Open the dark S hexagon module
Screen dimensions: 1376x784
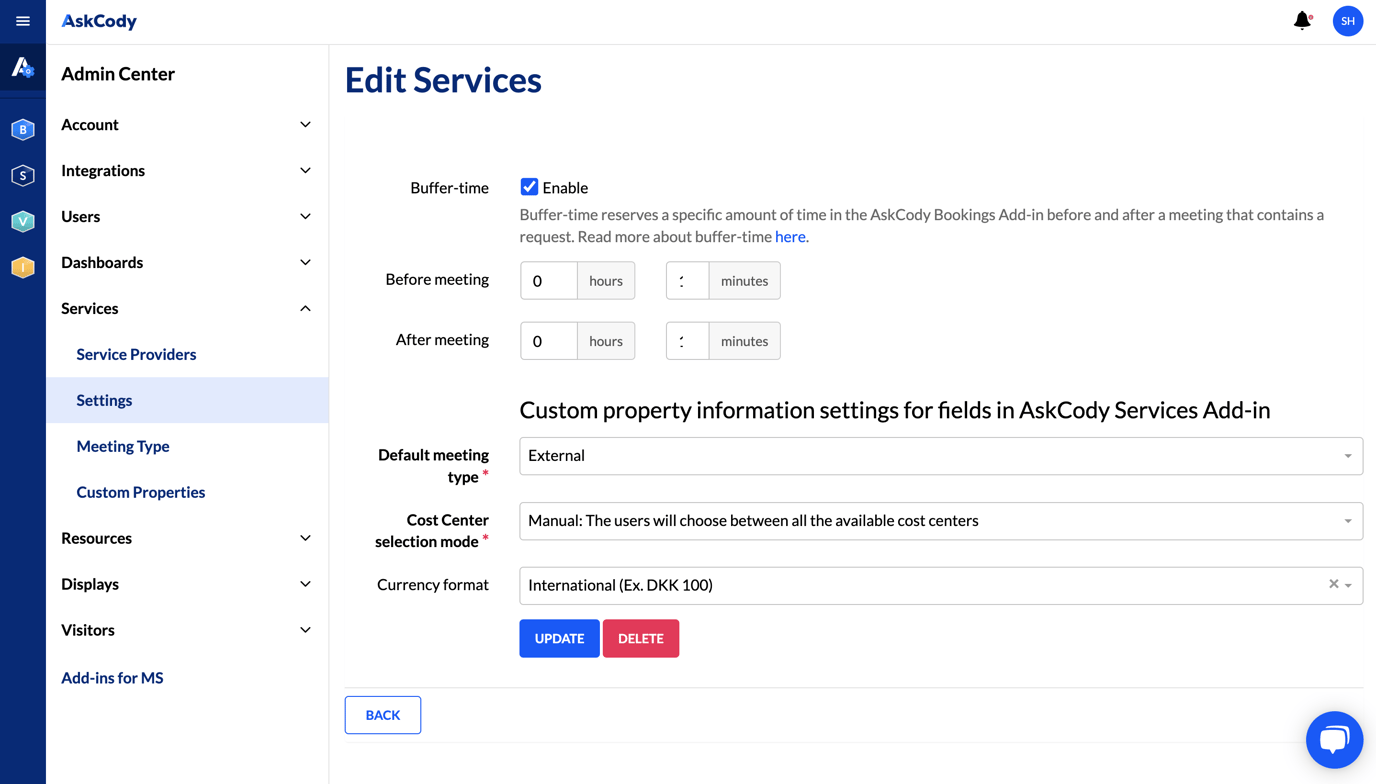pos(22,175)
